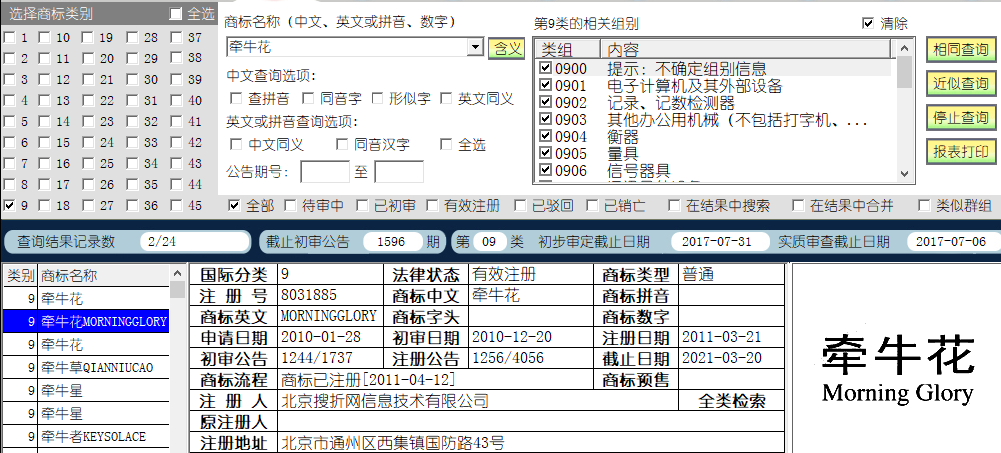Image resolution: width=1001 pixels, height=453 pixels.
Task: Enable the 英文同义 option
Action: tap(446, 98)
